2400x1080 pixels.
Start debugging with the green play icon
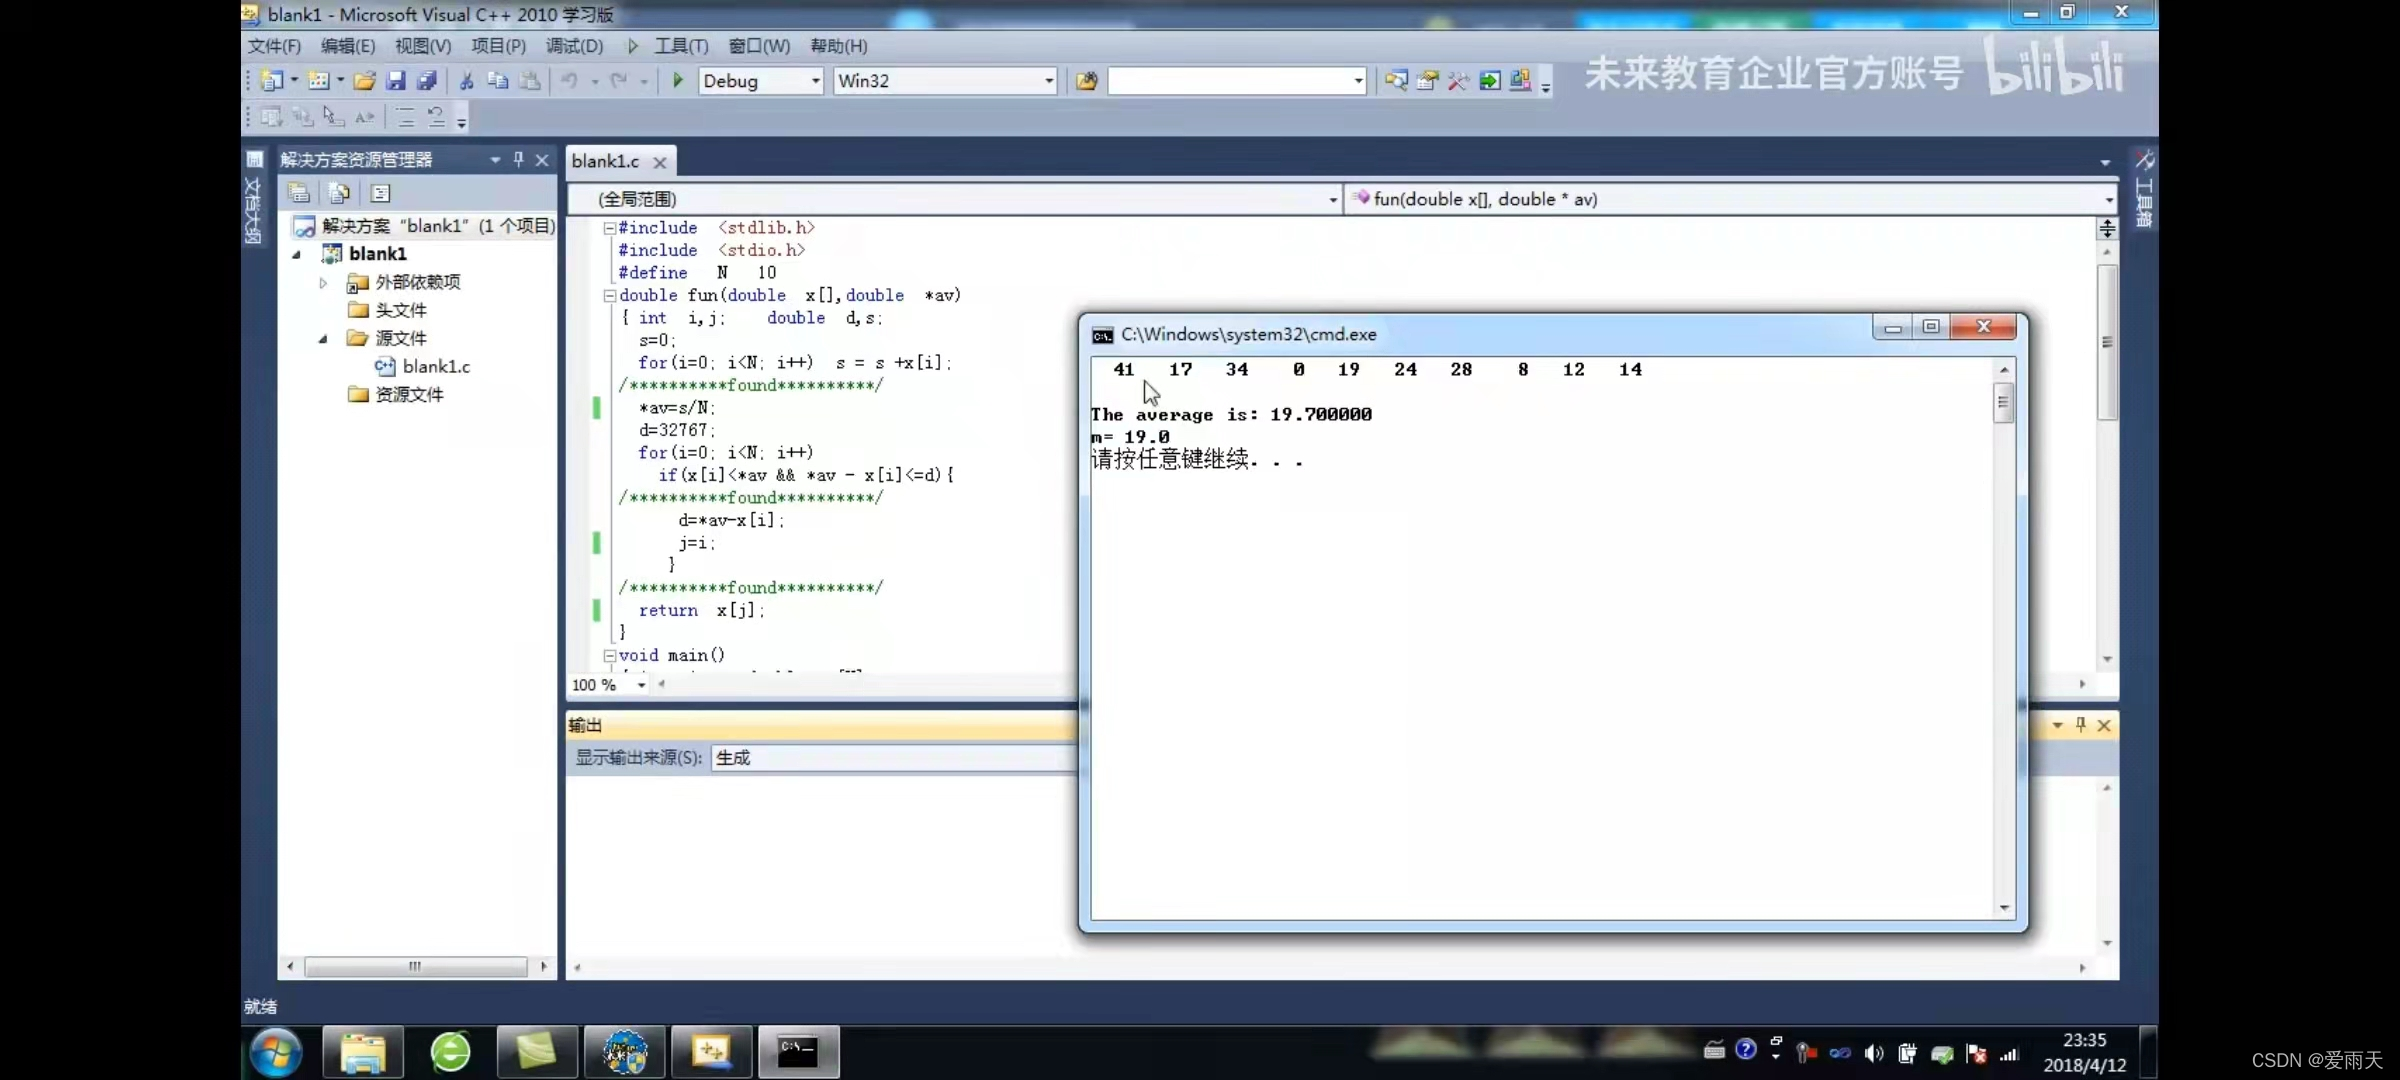(x=678, y=80)
